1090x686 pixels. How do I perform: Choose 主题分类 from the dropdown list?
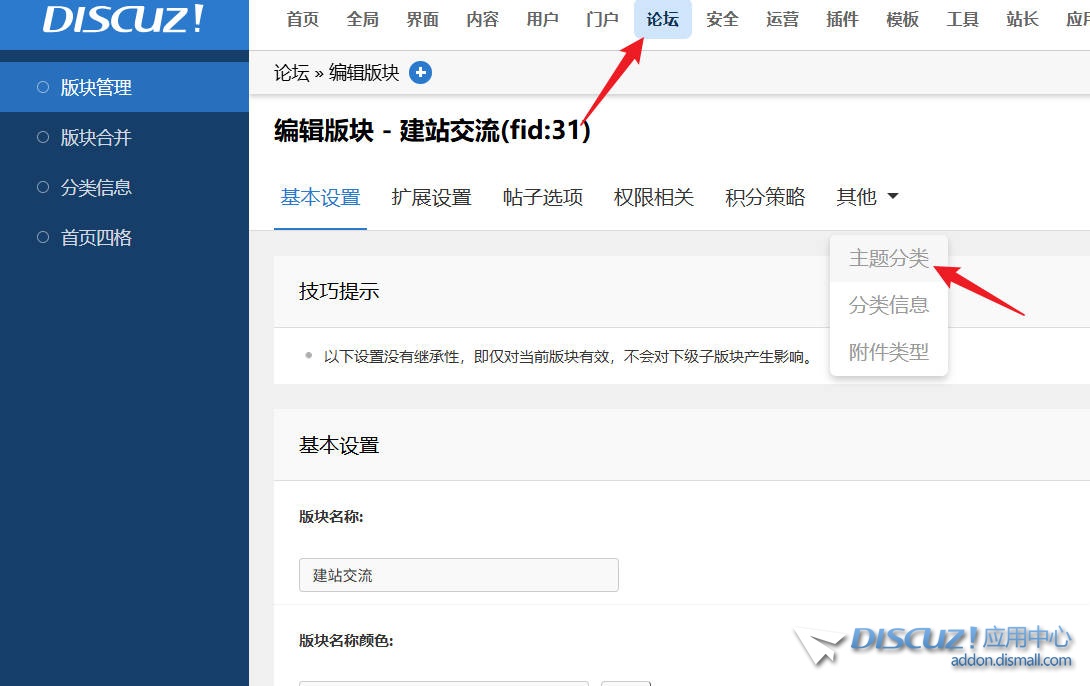pyautogui.click(x=888, y=258)
